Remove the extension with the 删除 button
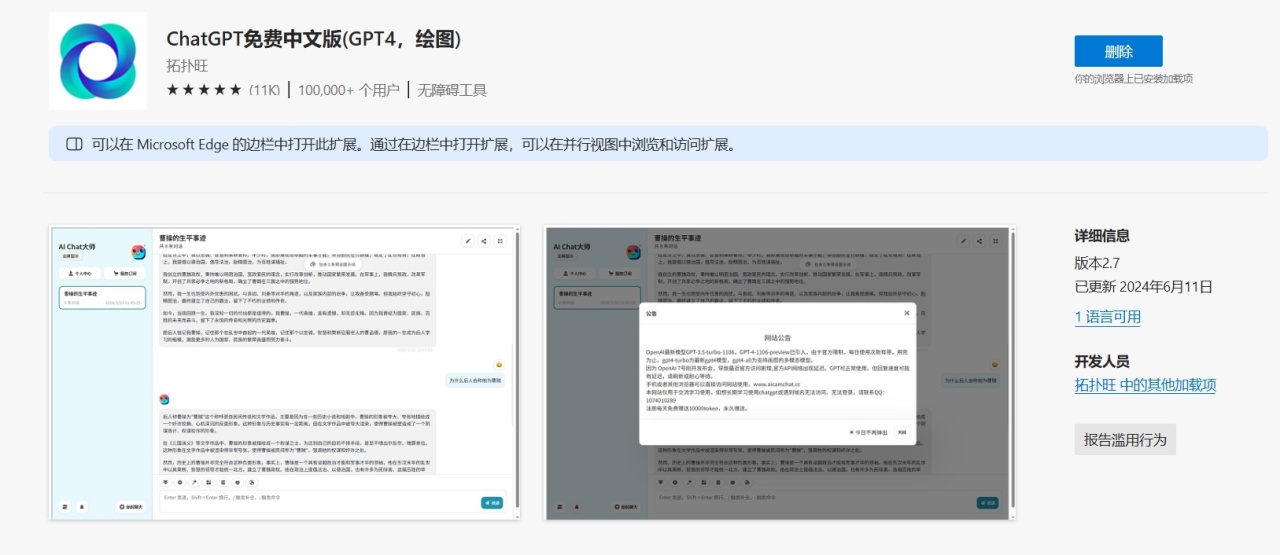The image size is (1280, 555). point(1118,51)
